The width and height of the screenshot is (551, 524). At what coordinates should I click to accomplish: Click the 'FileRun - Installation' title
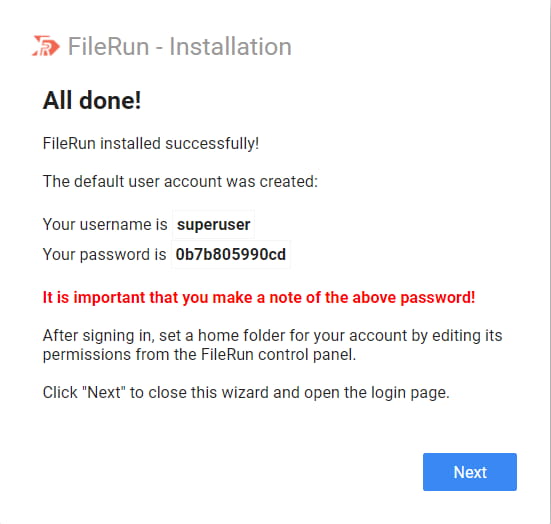180,46
